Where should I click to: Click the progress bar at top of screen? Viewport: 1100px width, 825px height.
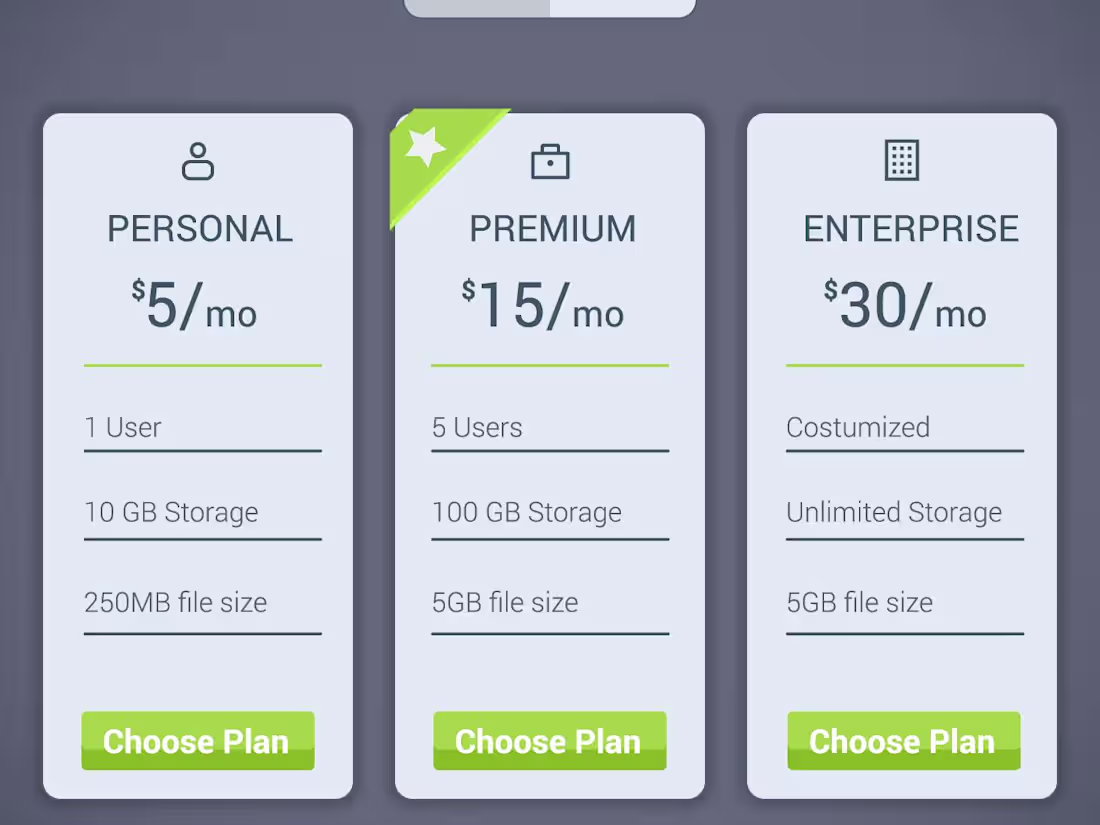549,6
